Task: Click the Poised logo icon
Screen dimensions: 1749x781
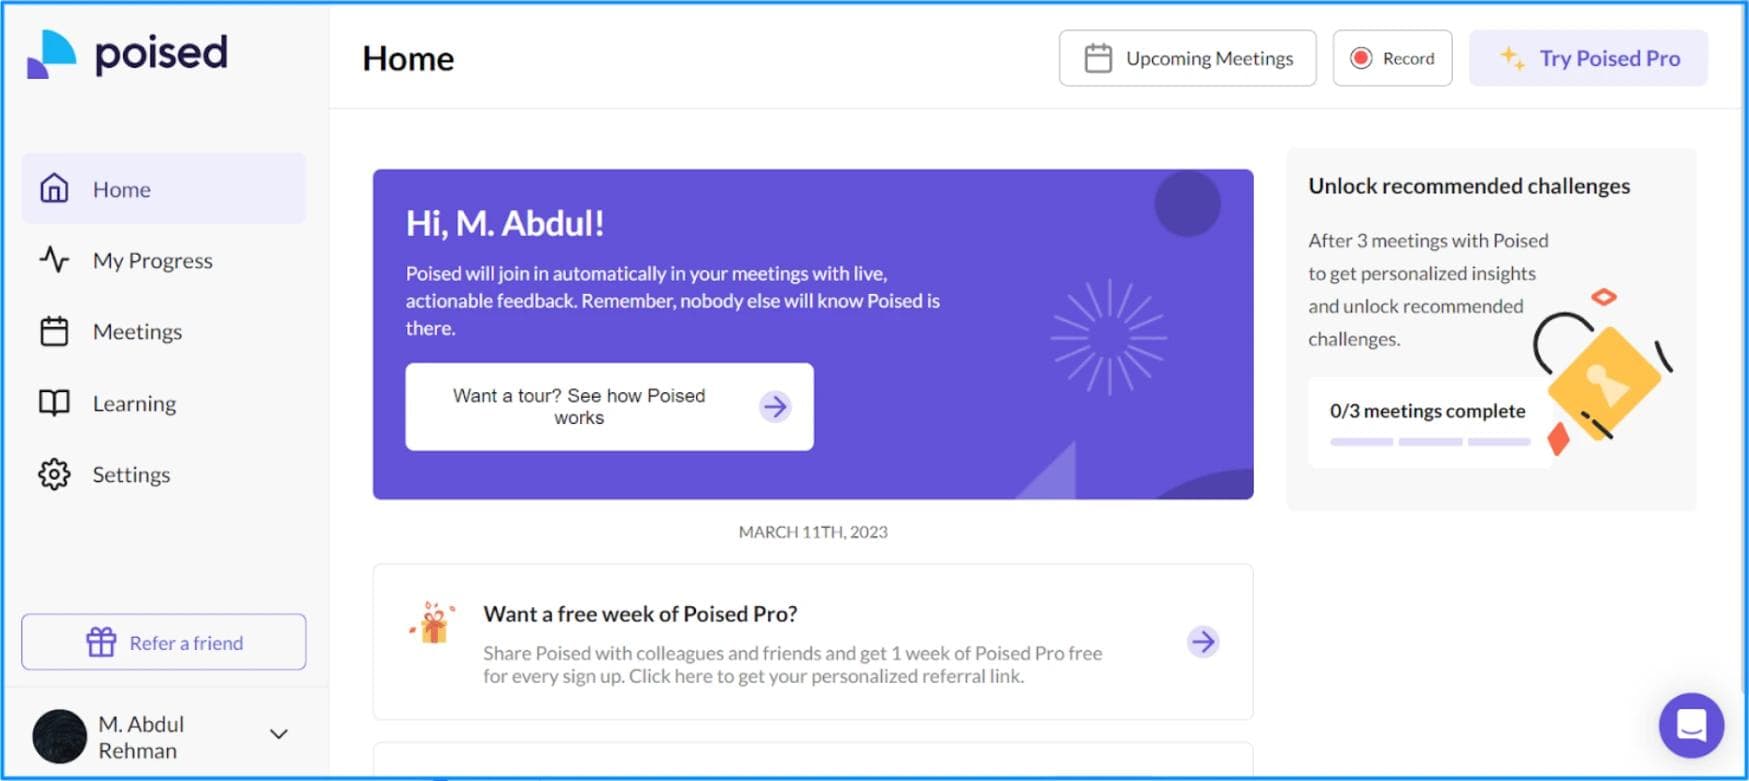Action: coord(51,54)
